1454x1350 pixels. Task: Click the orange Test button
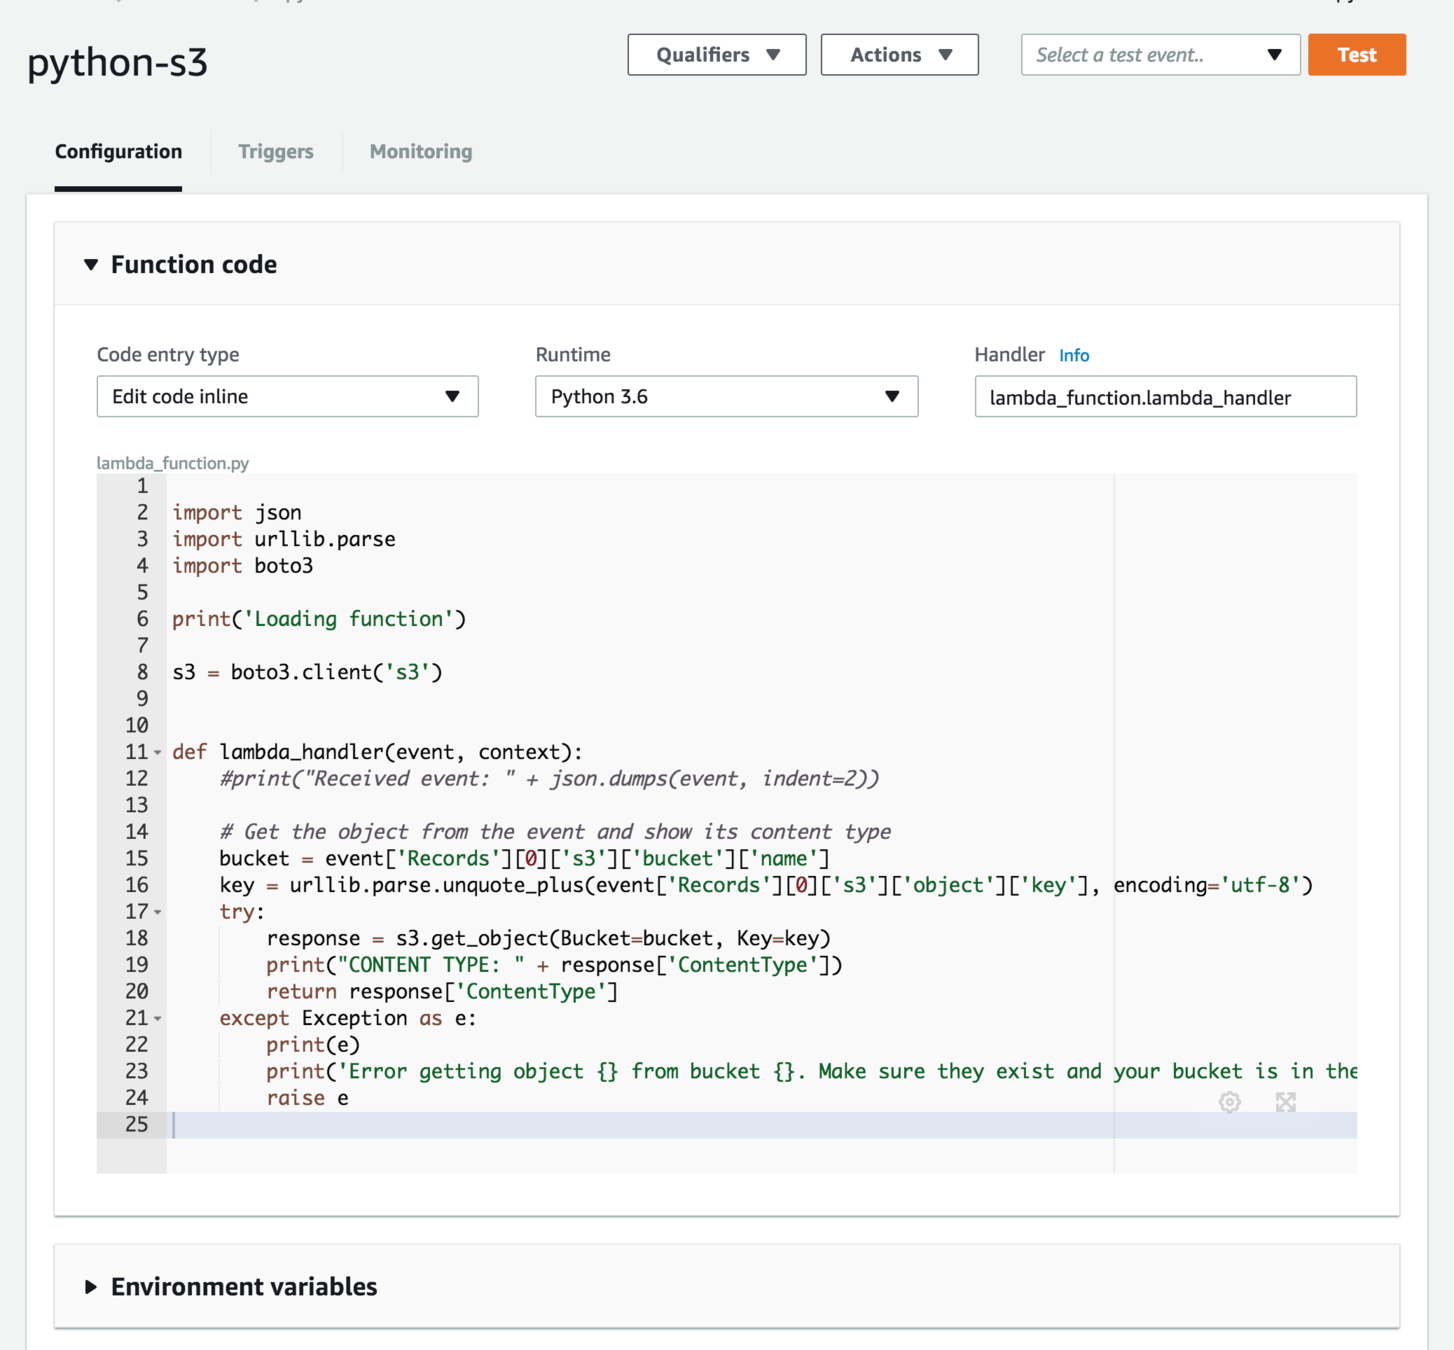pyautogui.click(x=1357, y=55)
